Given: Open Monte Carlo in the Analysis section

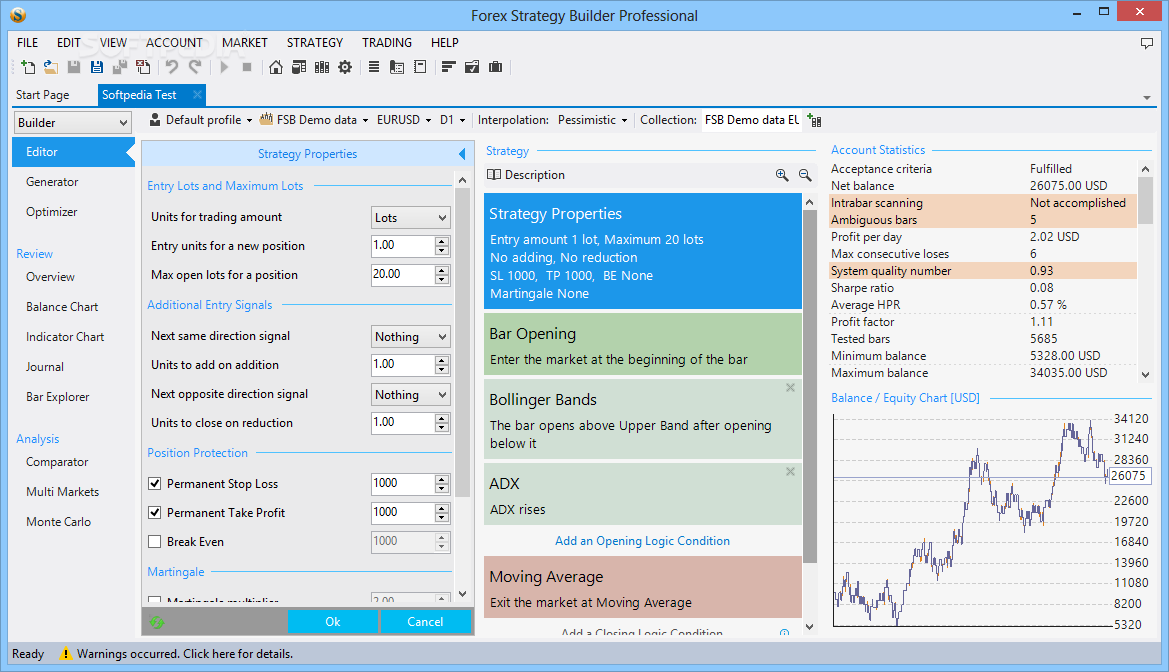Looking at the screenshot, I should (x=58, y=522).
